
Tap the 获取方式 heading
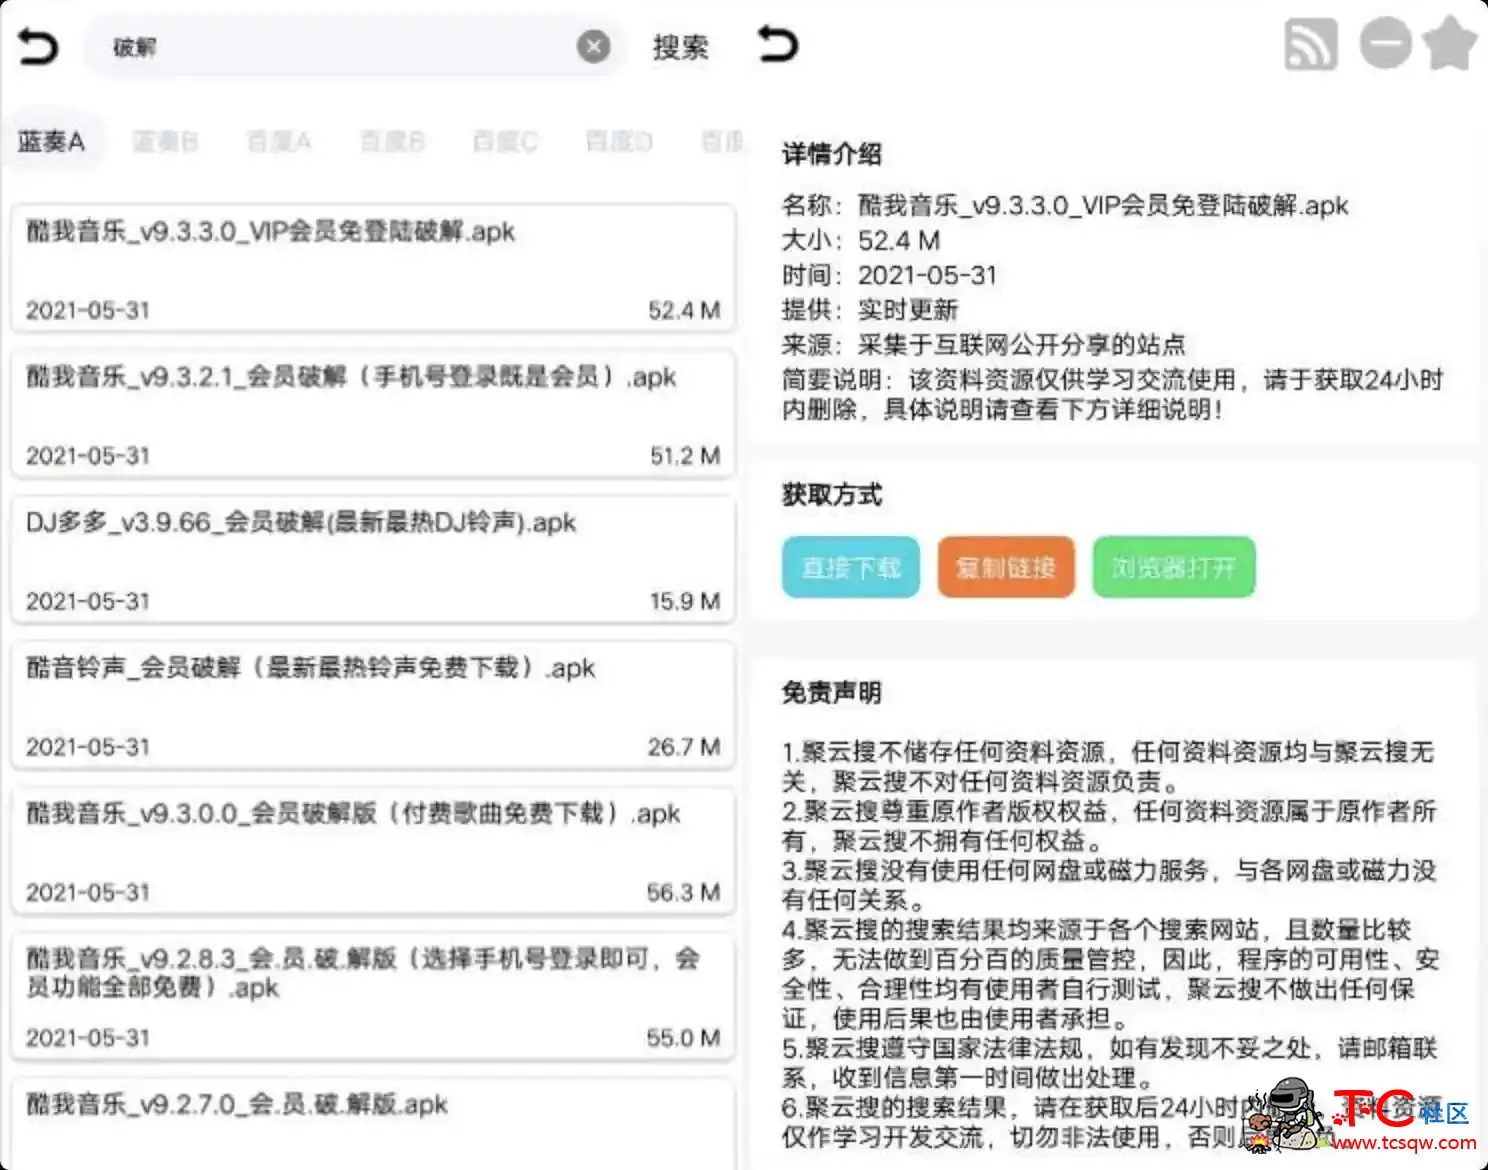[831, 494]
